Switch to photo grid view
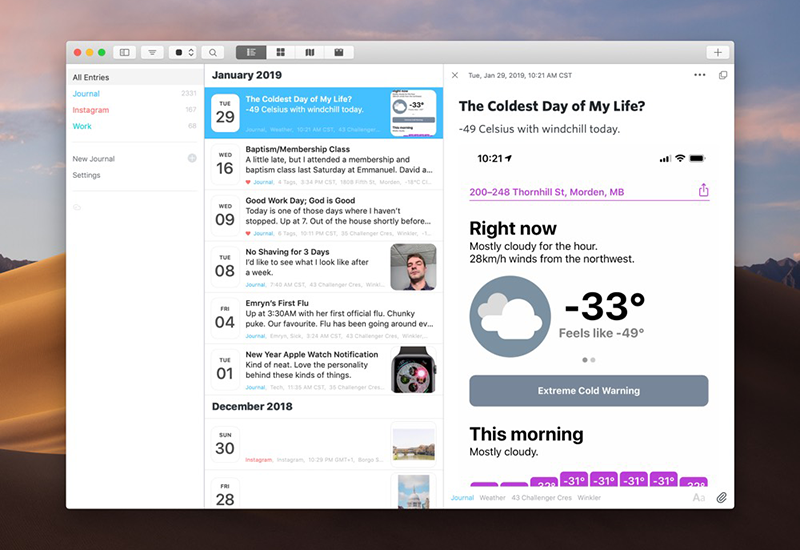800x550 pixels. point(281,53)
